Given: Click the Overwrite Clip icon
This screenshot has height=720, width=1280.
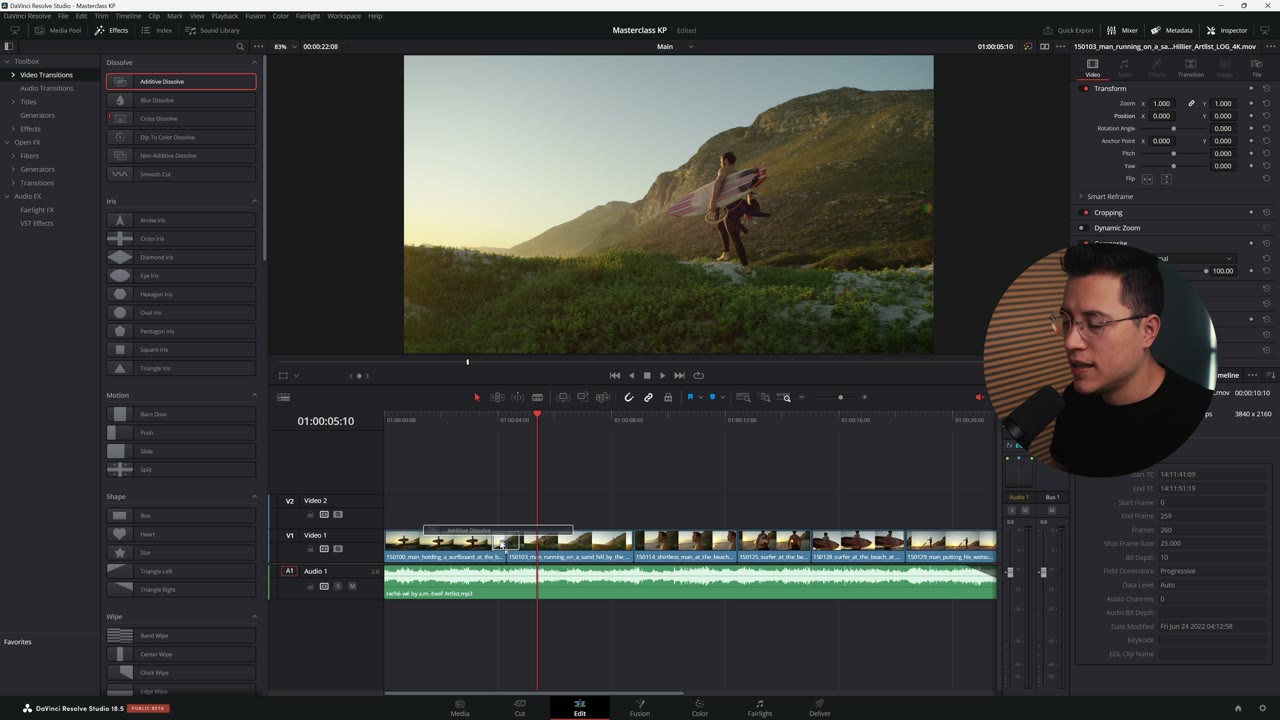Looking at the screenshot, I should point(583,397).
